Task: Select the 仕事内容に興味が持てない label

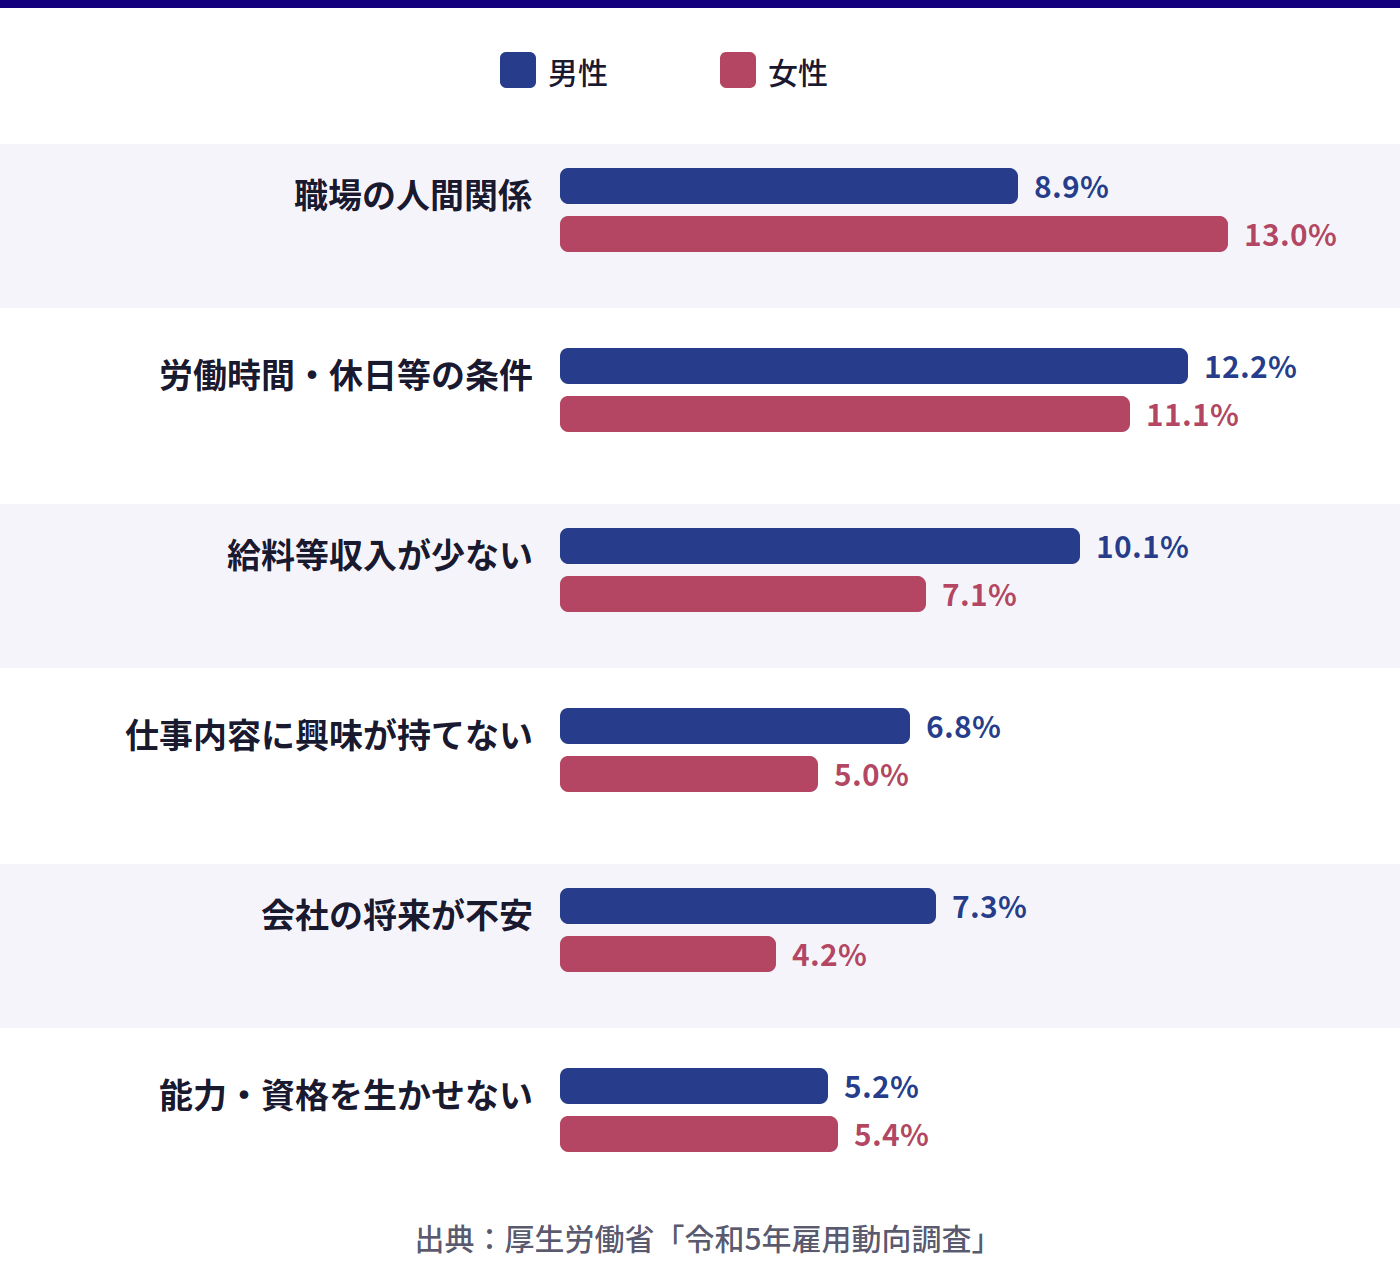Action: click(x=329, y=735)
